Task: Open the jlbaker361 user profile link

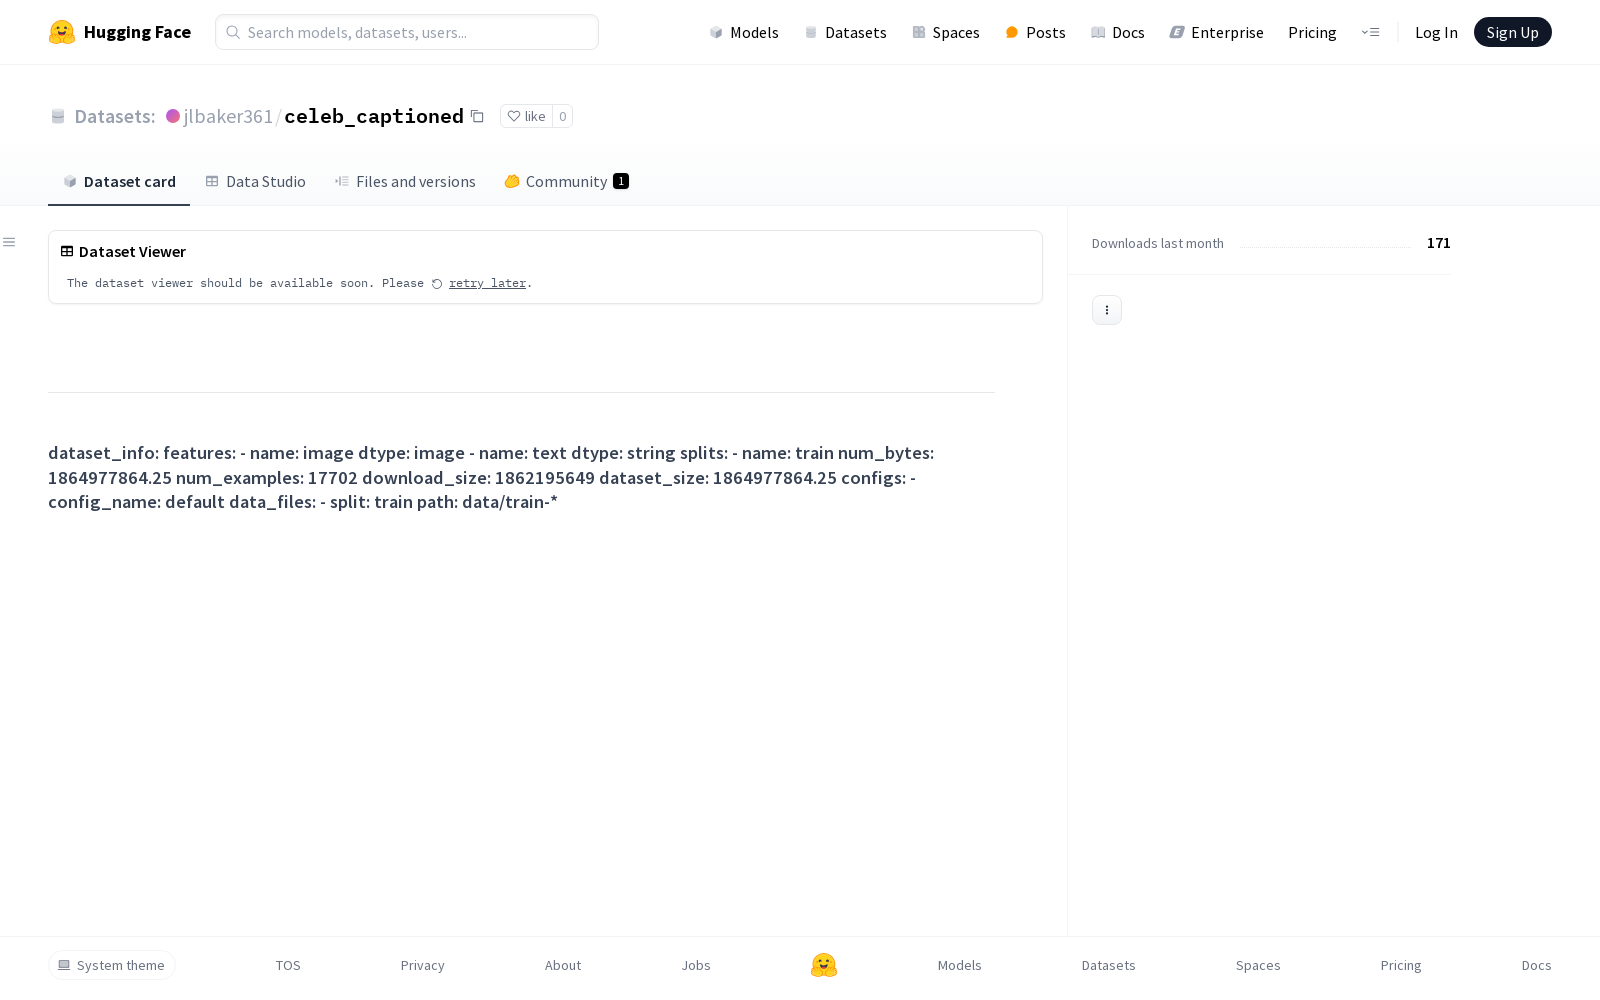Action: tap(228, 116)
